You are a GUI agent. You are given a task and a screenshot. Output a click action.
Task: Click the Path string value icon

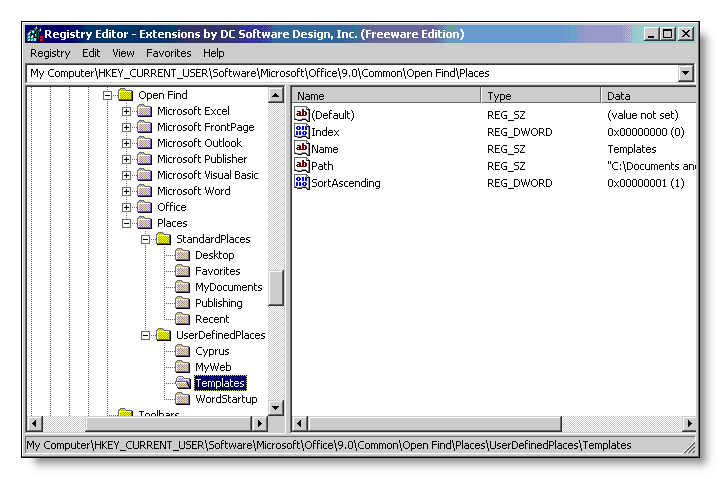point(302,165)
